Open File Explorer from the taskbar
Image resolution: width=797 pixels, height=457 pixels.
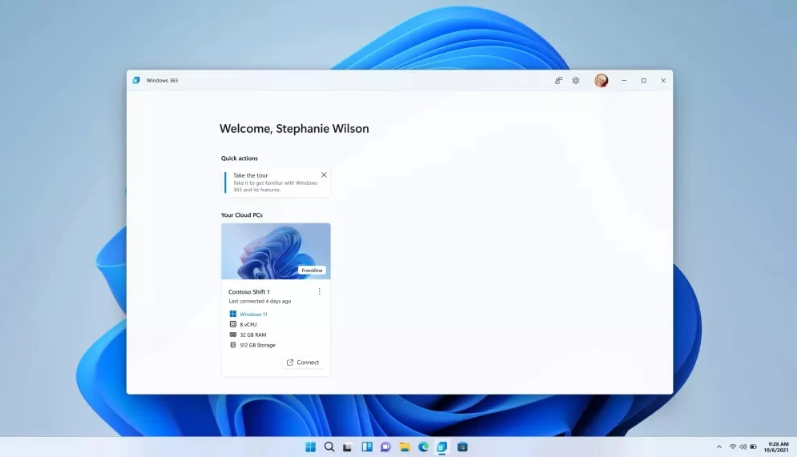pyautogui.click(x=405, y=447)
